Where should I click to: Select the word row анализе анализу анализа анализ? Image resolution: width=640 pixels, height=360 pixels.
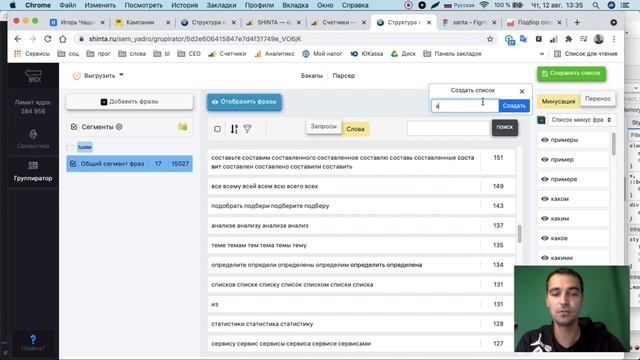361,226
